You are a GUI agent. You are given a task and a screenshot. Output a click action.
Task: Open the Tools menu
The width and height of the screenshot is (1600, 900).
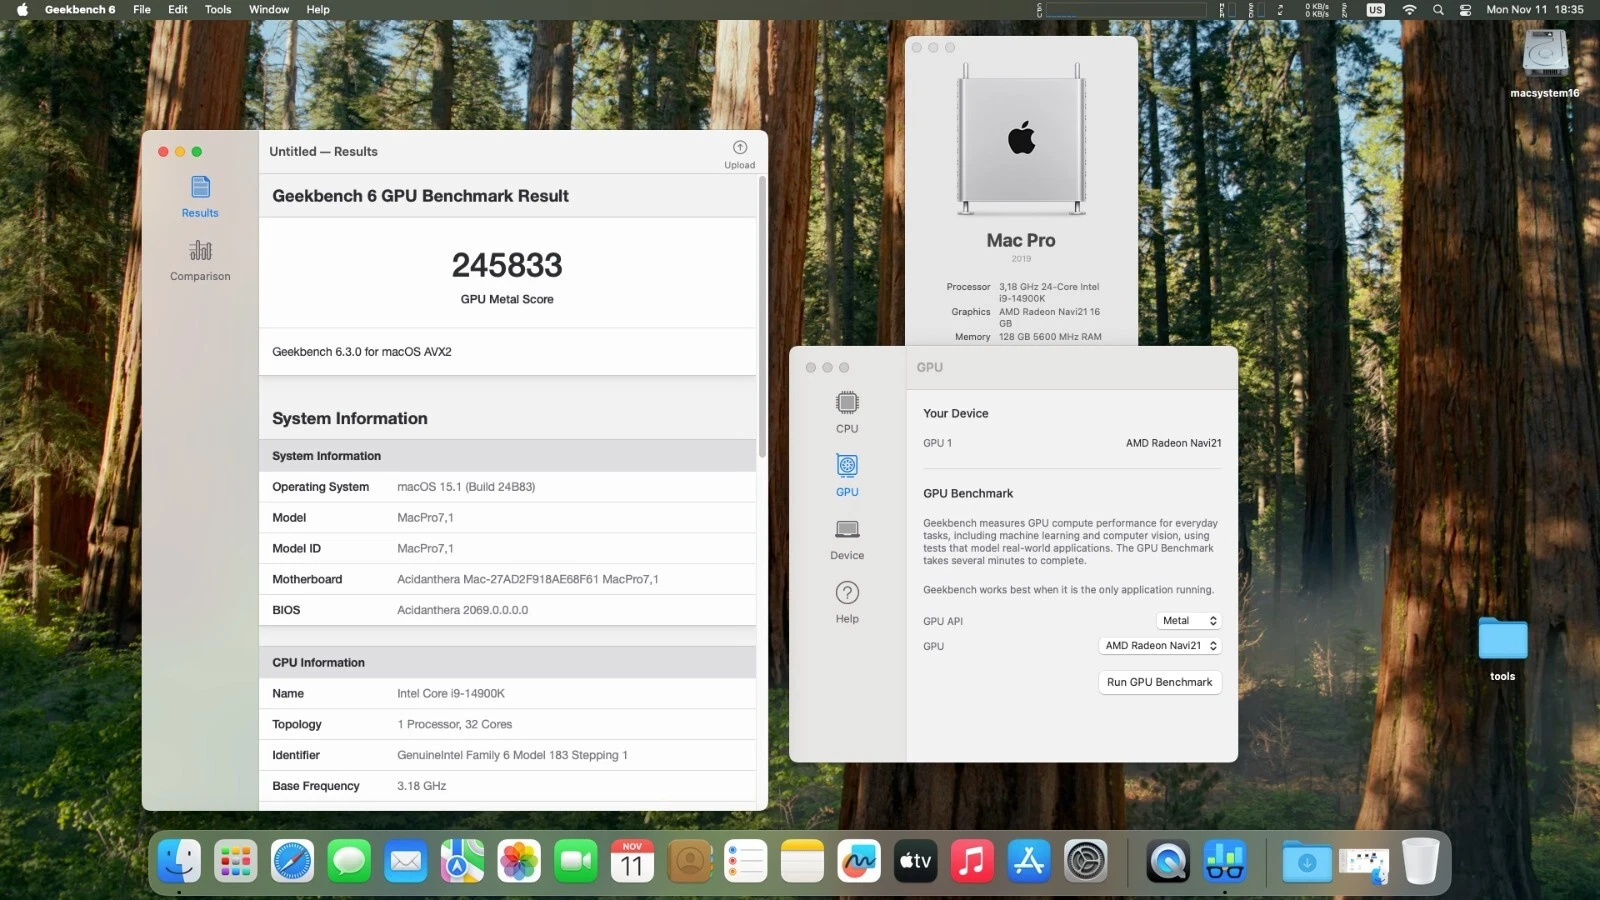point(218,9)
